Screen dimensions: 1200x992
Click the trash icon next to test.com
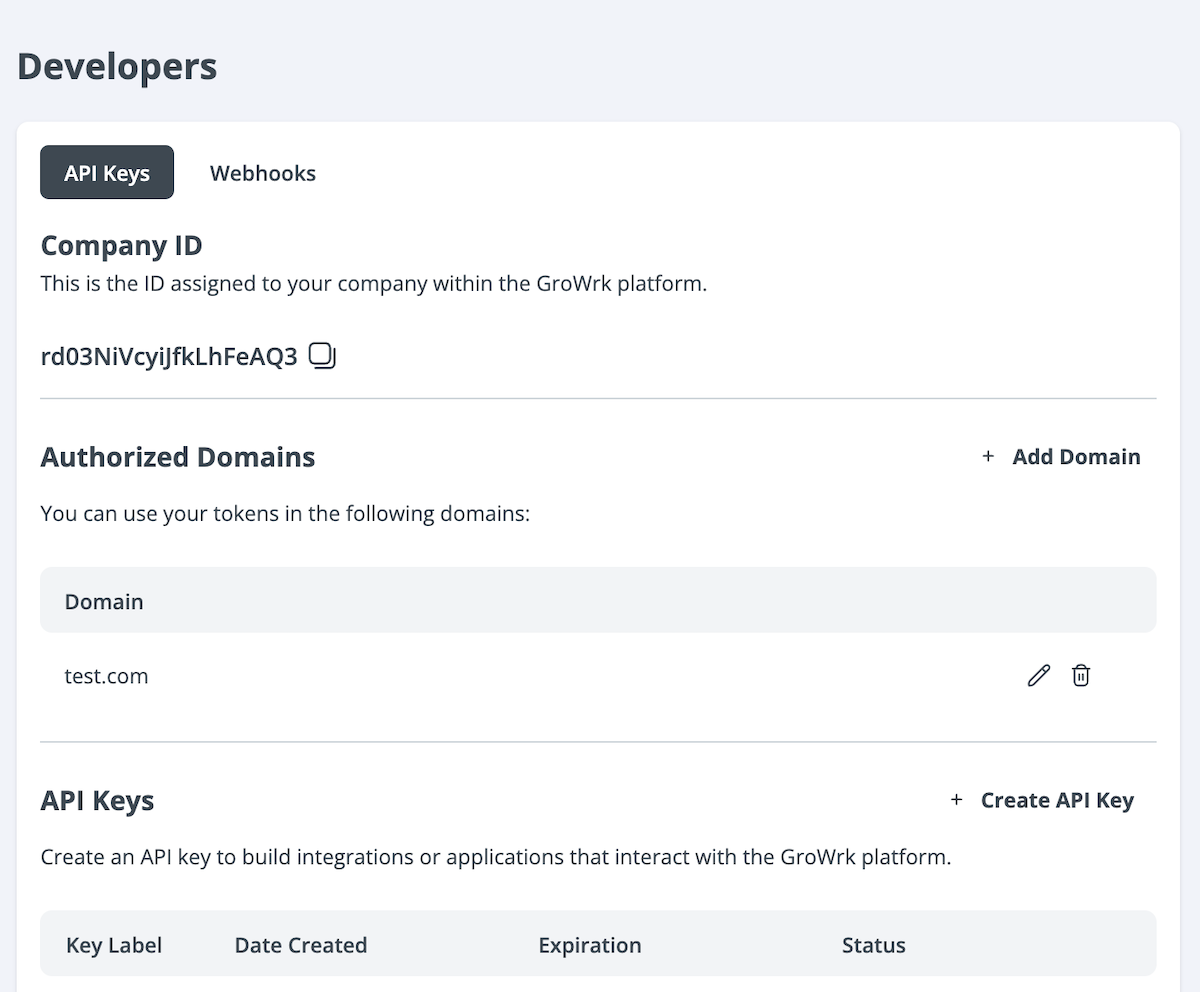(1081, 675)
